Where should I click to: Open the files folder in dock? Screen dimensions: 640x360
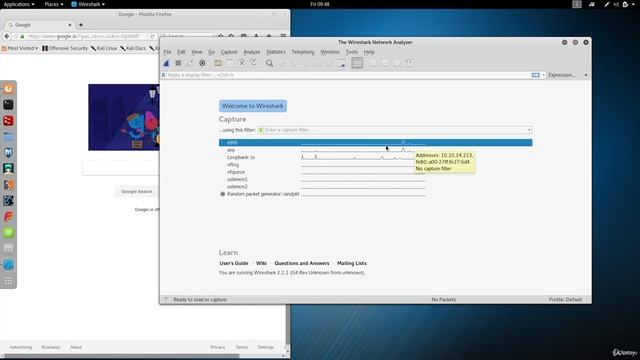tap(8, 137)
